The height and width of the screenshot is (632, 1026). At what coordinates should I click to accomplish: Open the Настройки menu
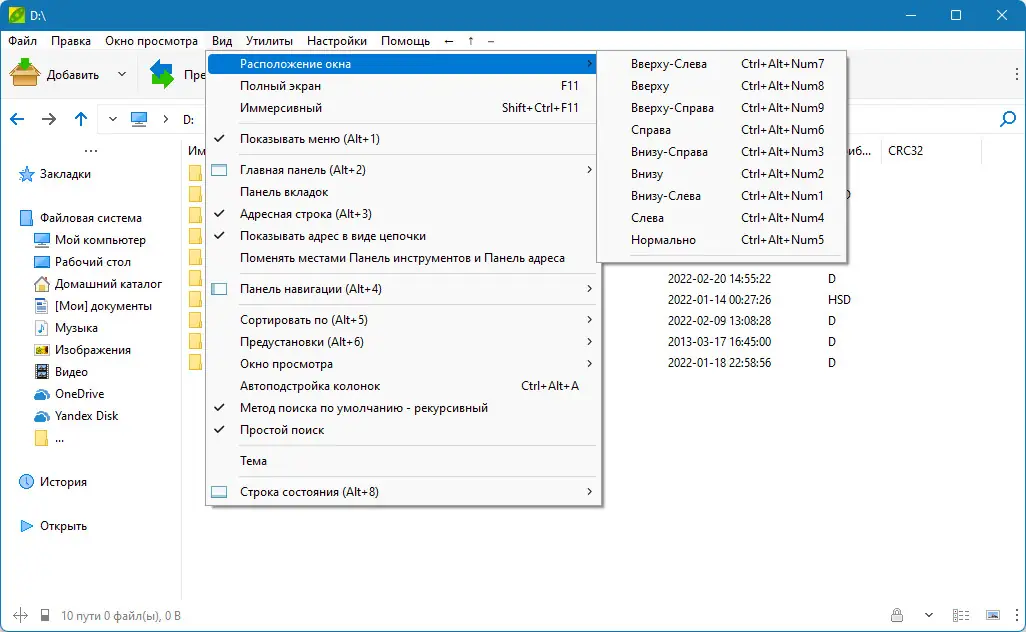click(x=336, y=41)
